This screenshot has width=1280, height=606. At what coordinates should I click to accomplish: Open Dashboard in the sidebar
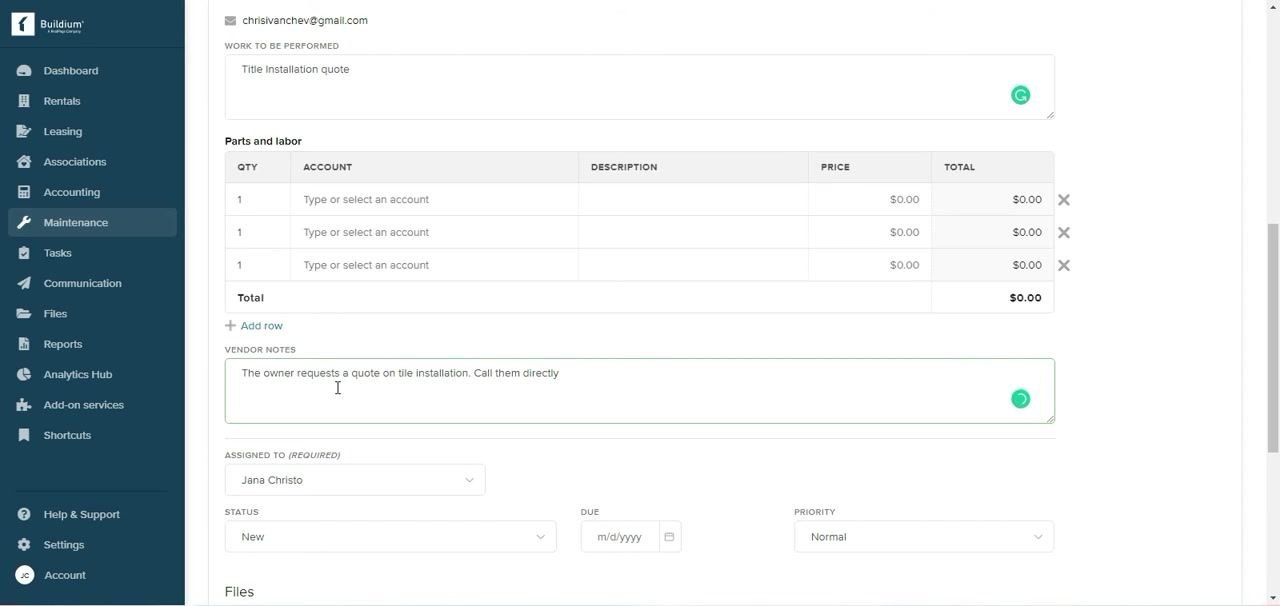71,71
